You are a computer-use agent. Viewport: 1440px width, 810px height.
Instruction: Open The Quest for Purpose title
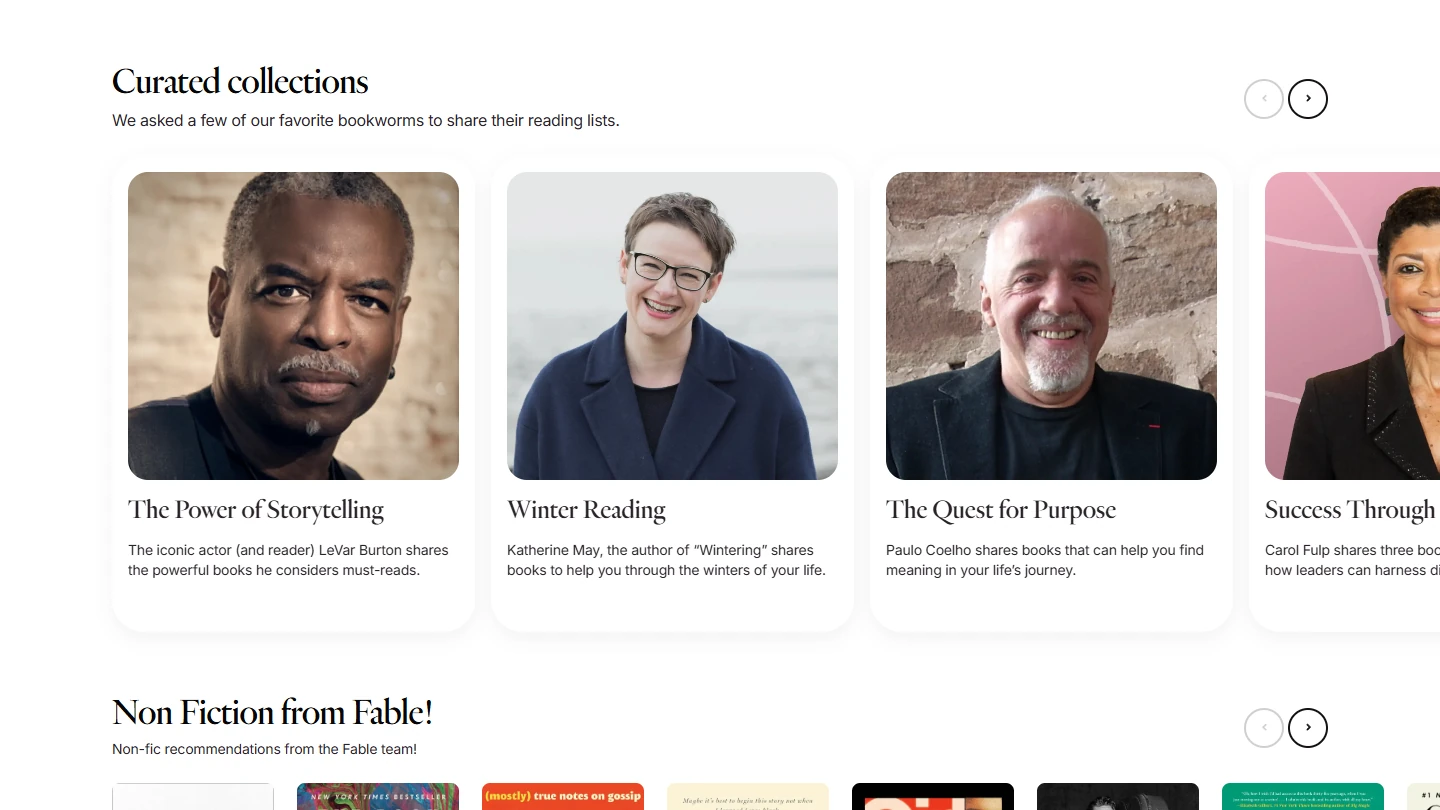tap(1000, 510)
